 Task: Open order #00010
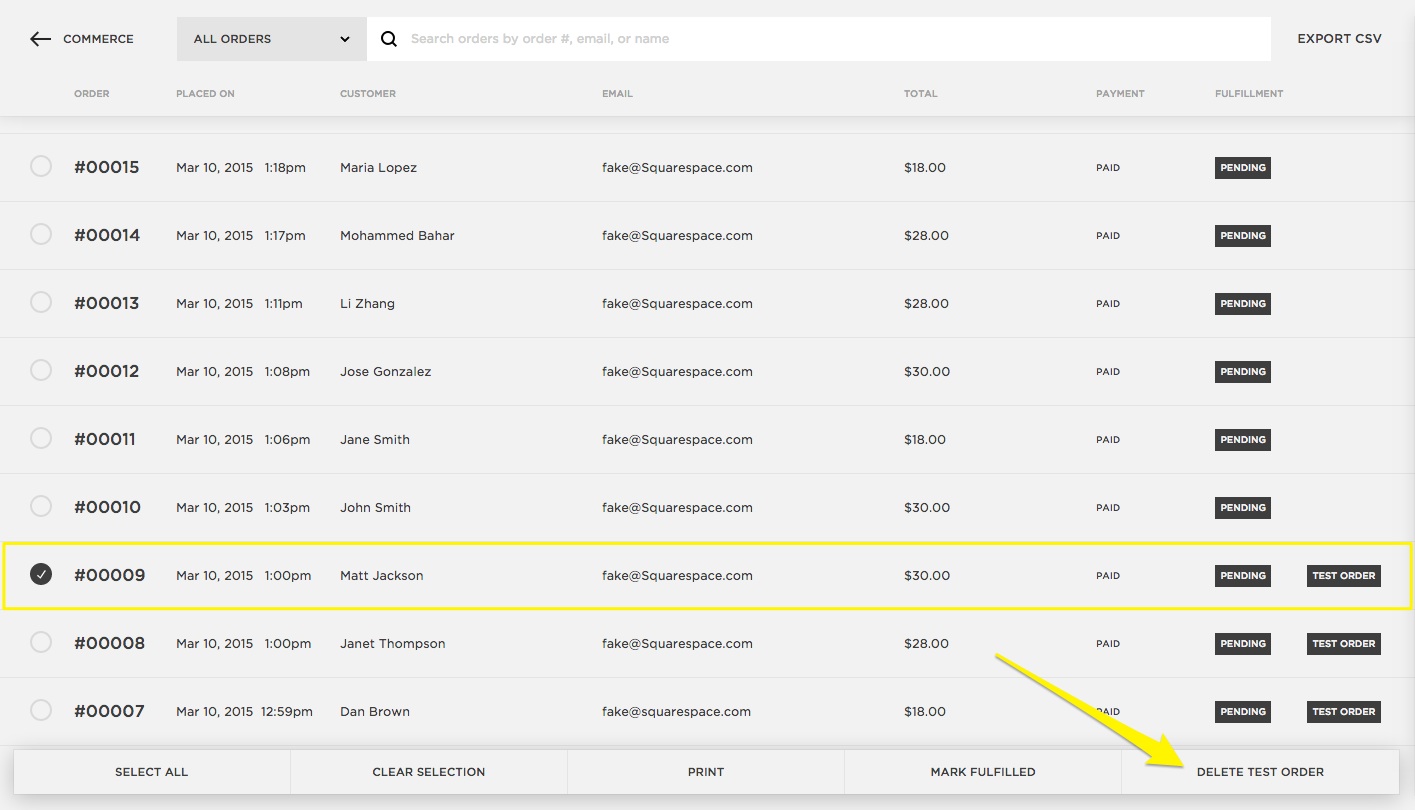point(107,507)
